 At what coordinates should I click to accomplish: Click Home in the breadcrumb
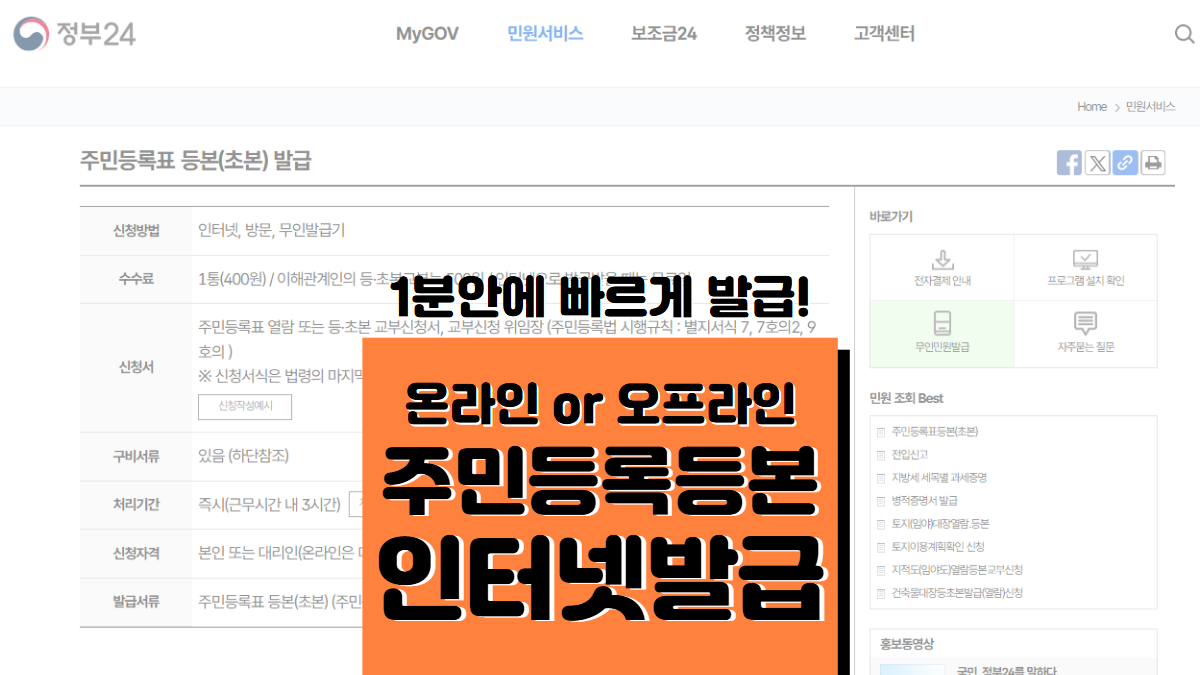point(1091,107)
